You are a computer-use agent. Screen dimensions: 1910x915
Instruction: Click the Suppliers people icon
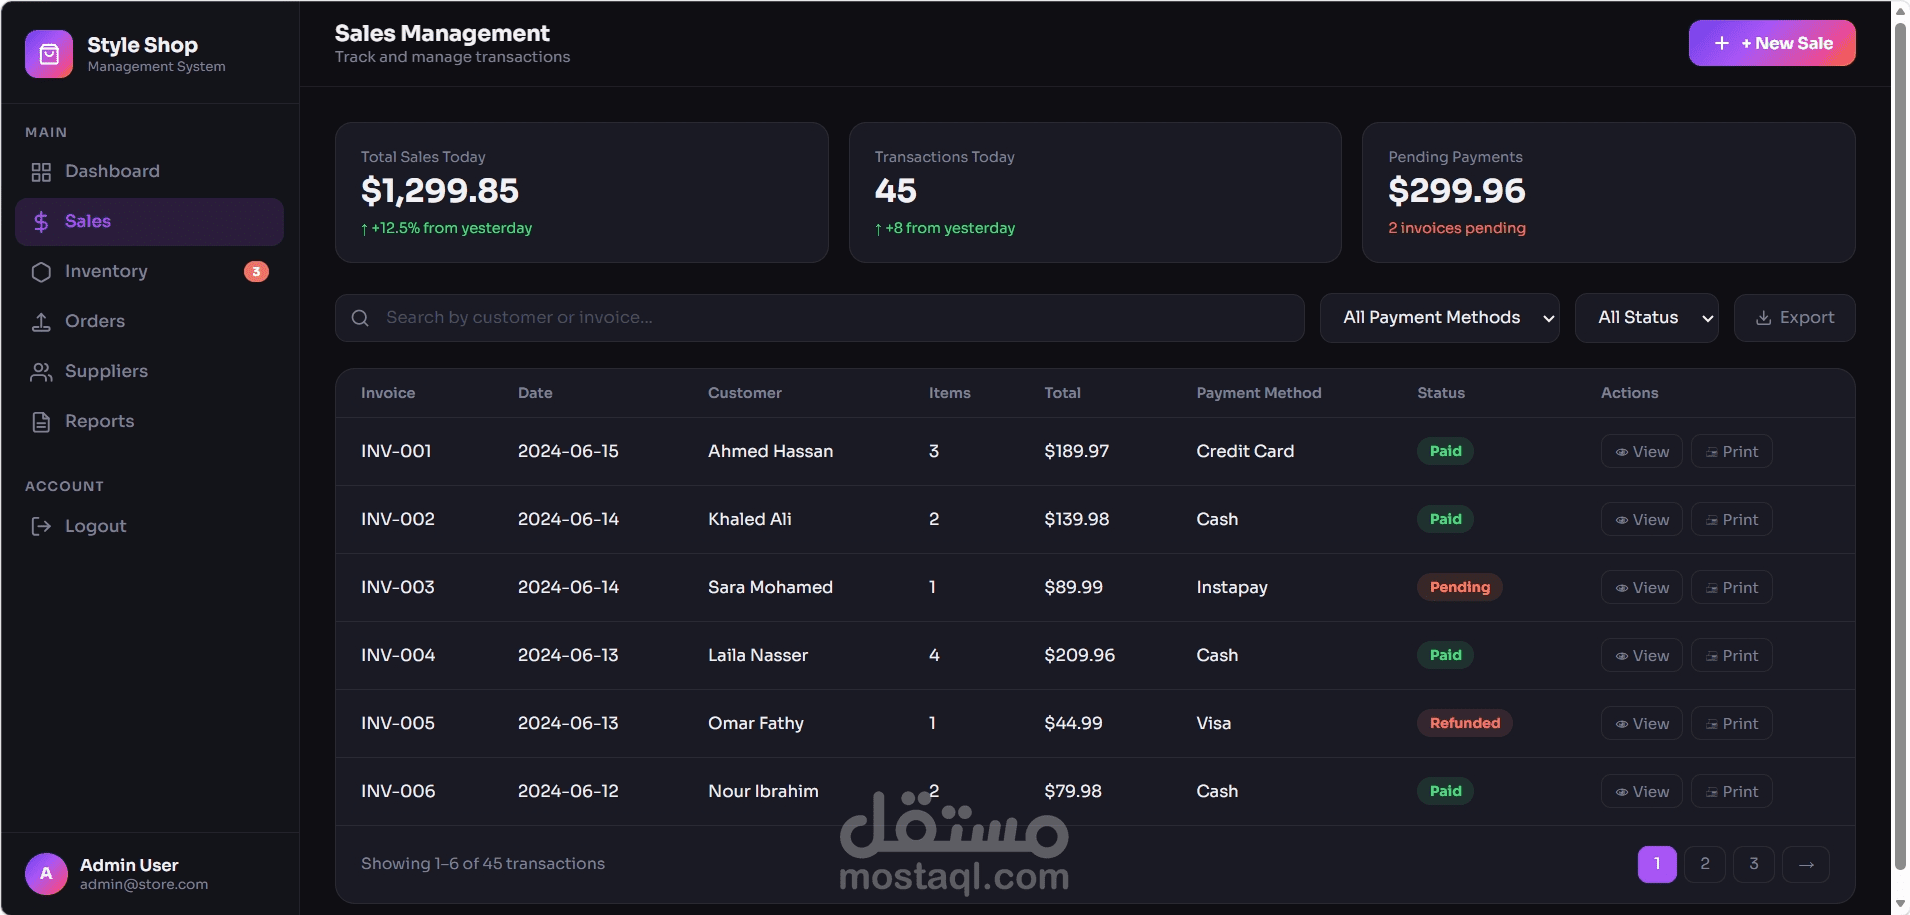pyautogui.click(x=41, y=372)
